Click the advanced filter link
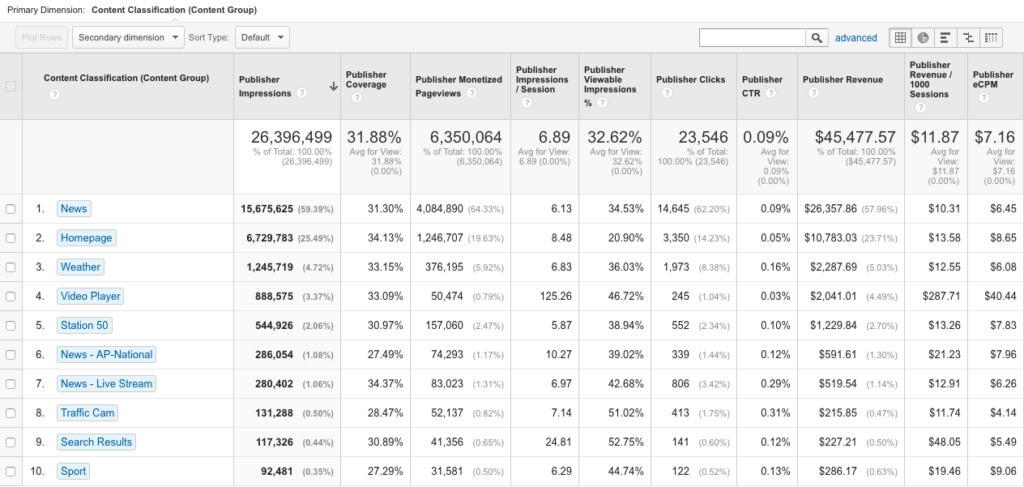1024x487 pixels. (x=856, y=38)
